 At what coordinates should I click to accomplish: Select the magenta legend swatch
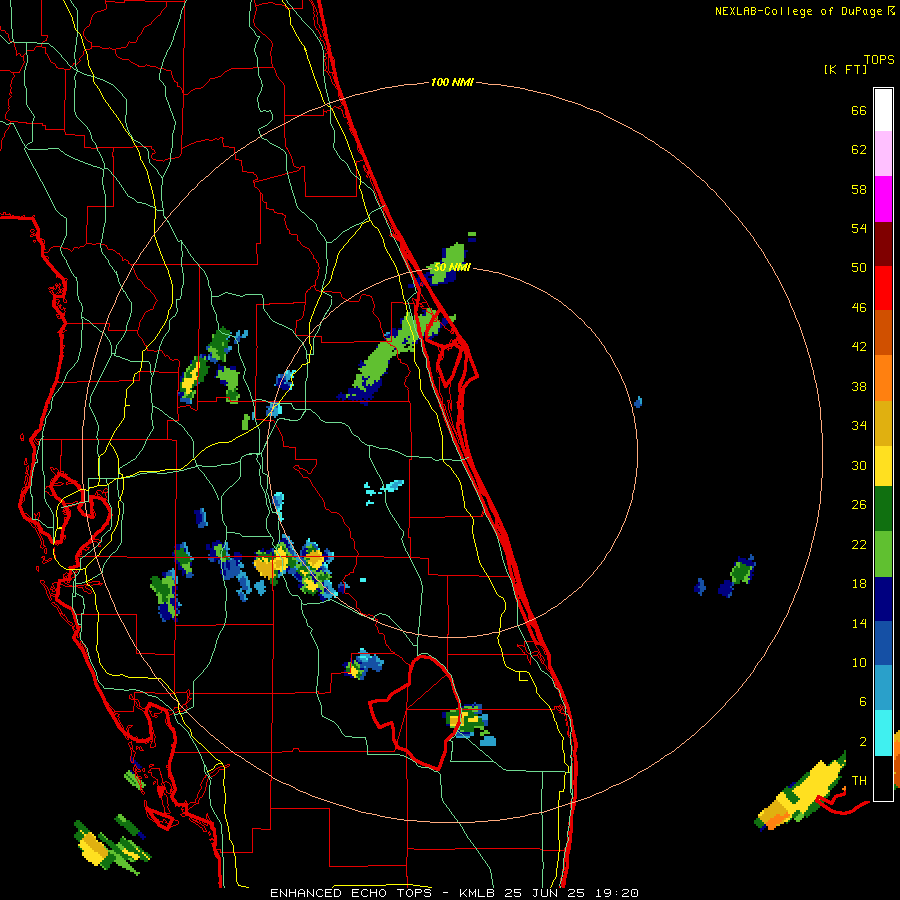coord(883,199)
